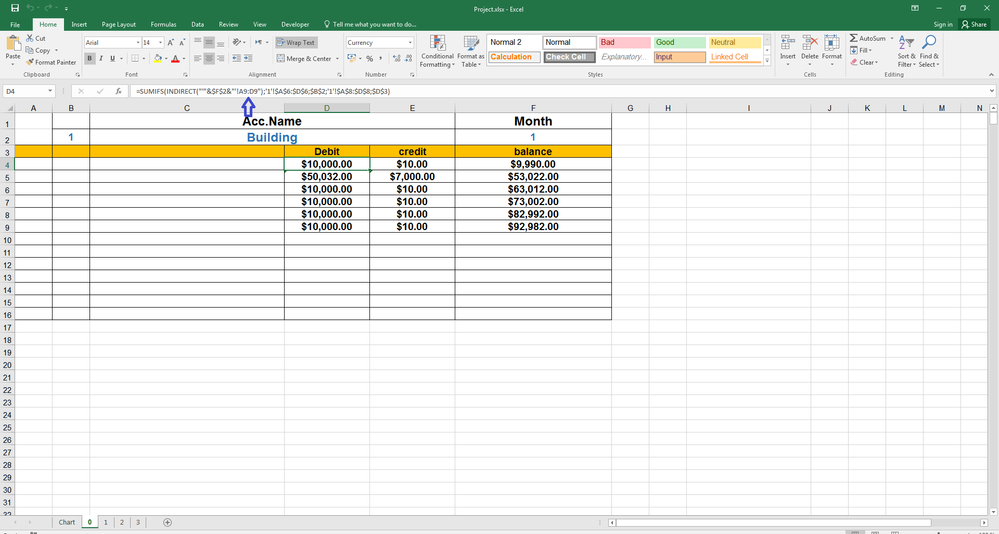Expand the formula bar
Viewport: 999px width, 534px height.
(991, 91)
